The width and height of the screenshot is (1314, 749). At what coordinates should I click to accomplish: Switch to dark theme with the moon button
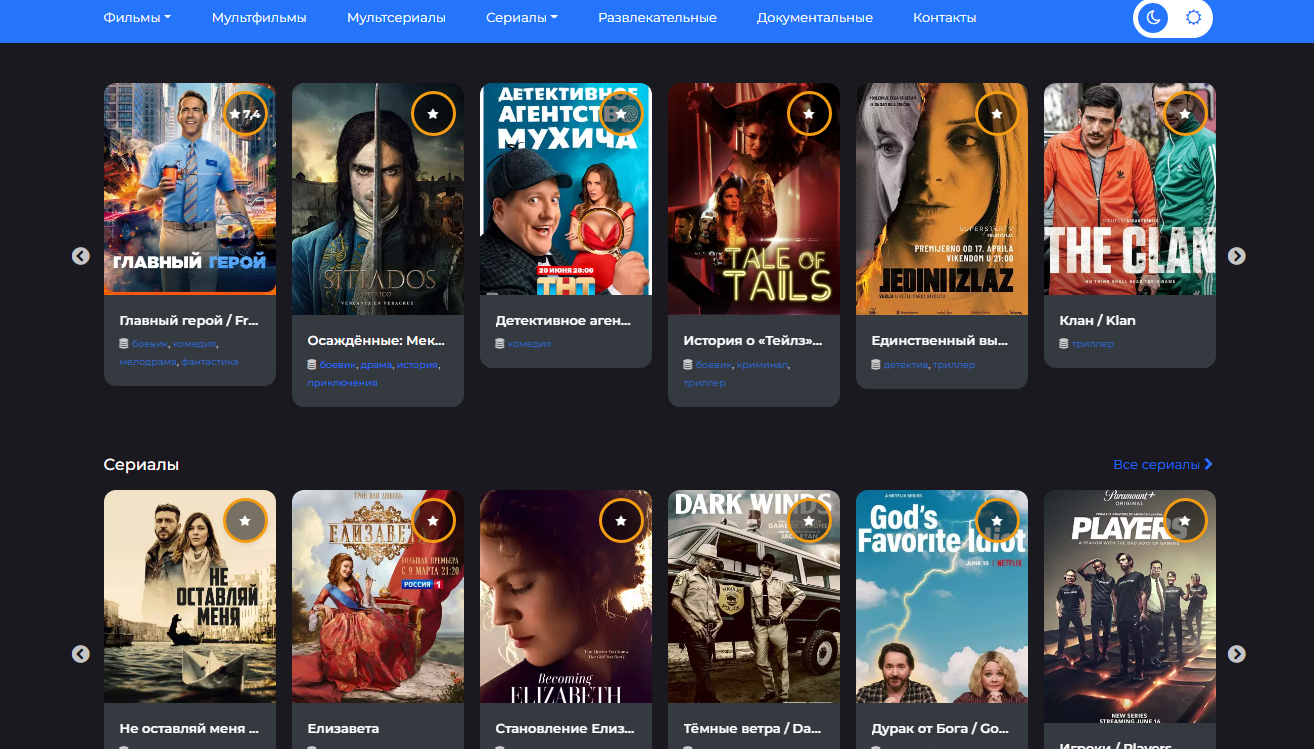(x=1153, y=17)
